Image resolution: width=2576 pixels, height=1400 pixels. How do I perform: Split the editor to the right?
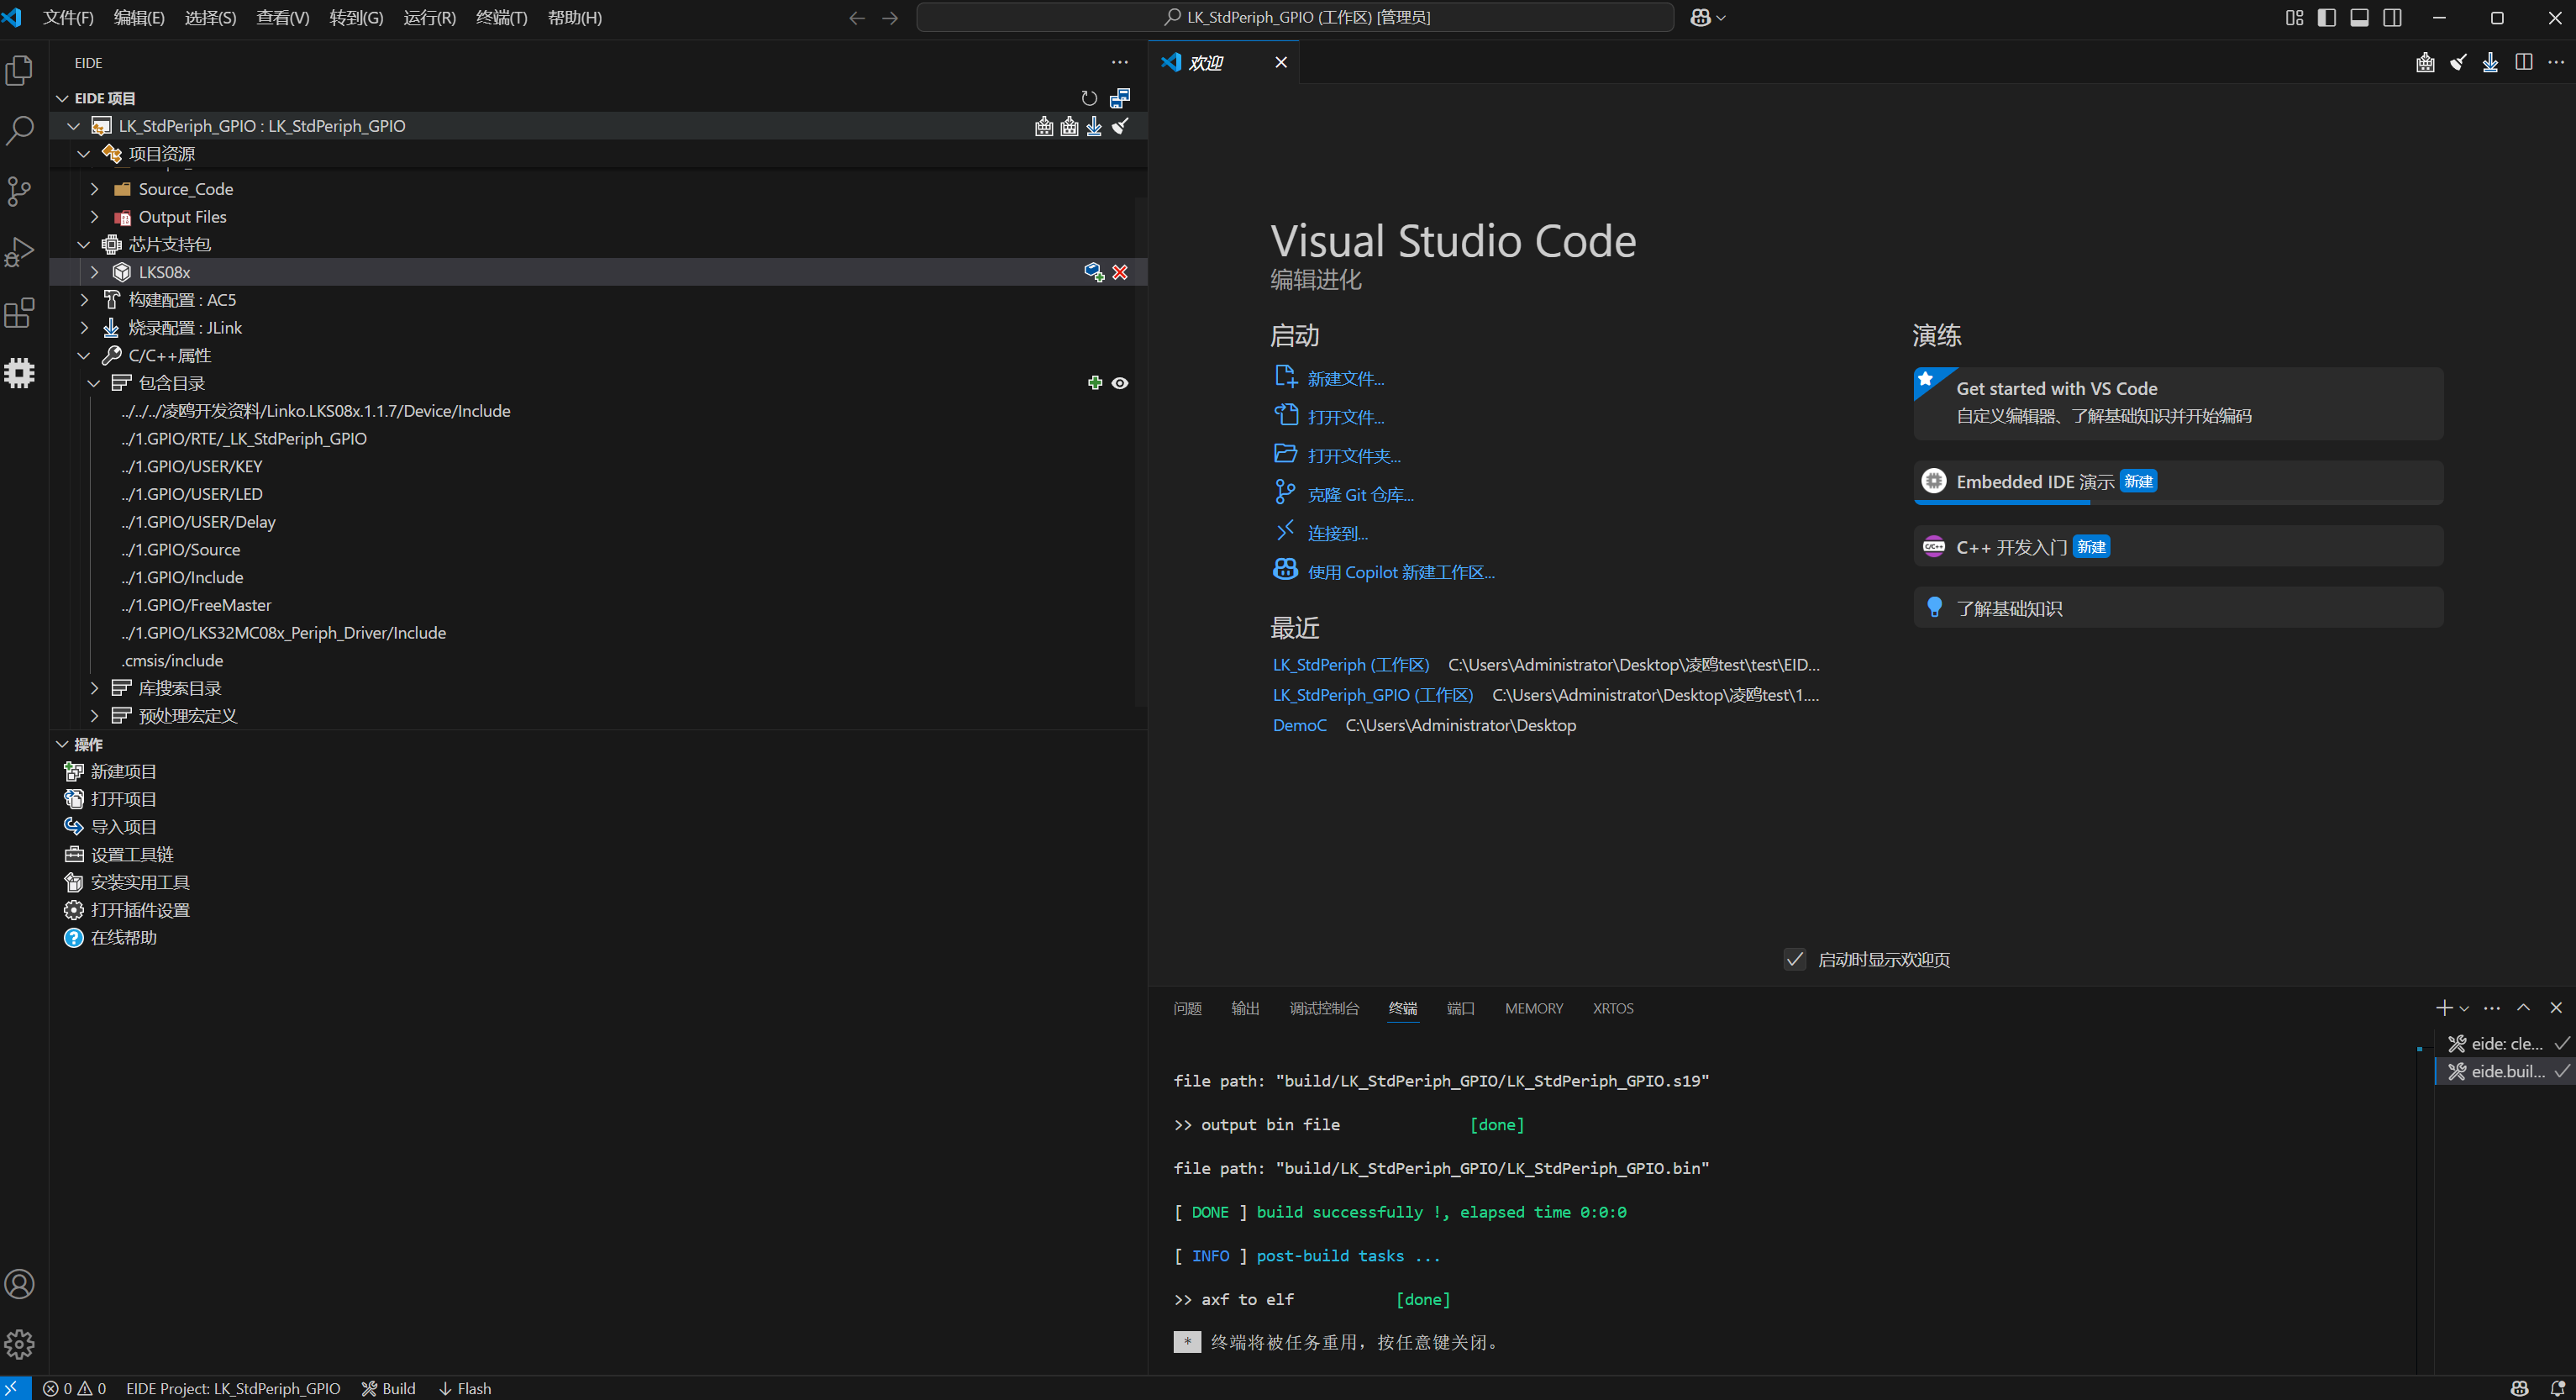coord(2524,62)
